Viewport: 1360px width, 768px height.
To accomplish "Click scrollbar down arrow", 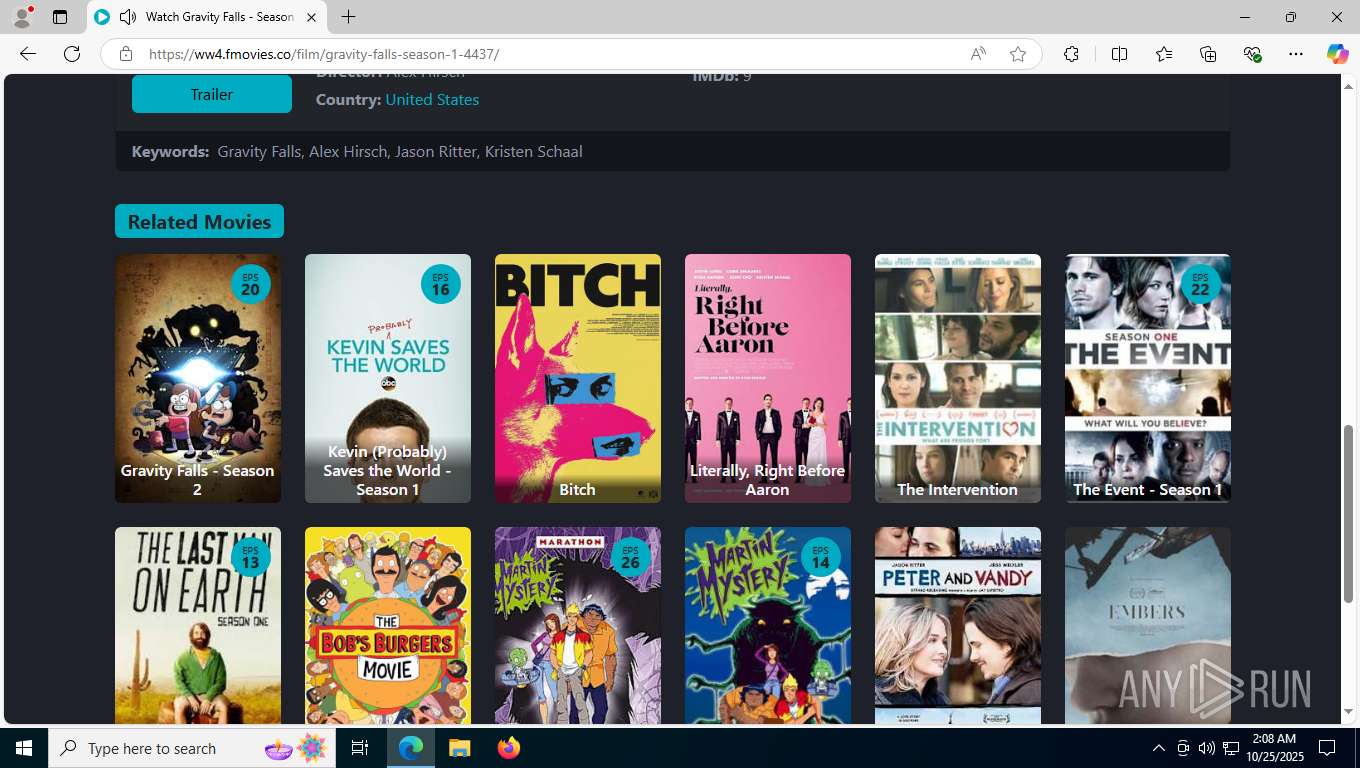I will tap(1349, 712).
